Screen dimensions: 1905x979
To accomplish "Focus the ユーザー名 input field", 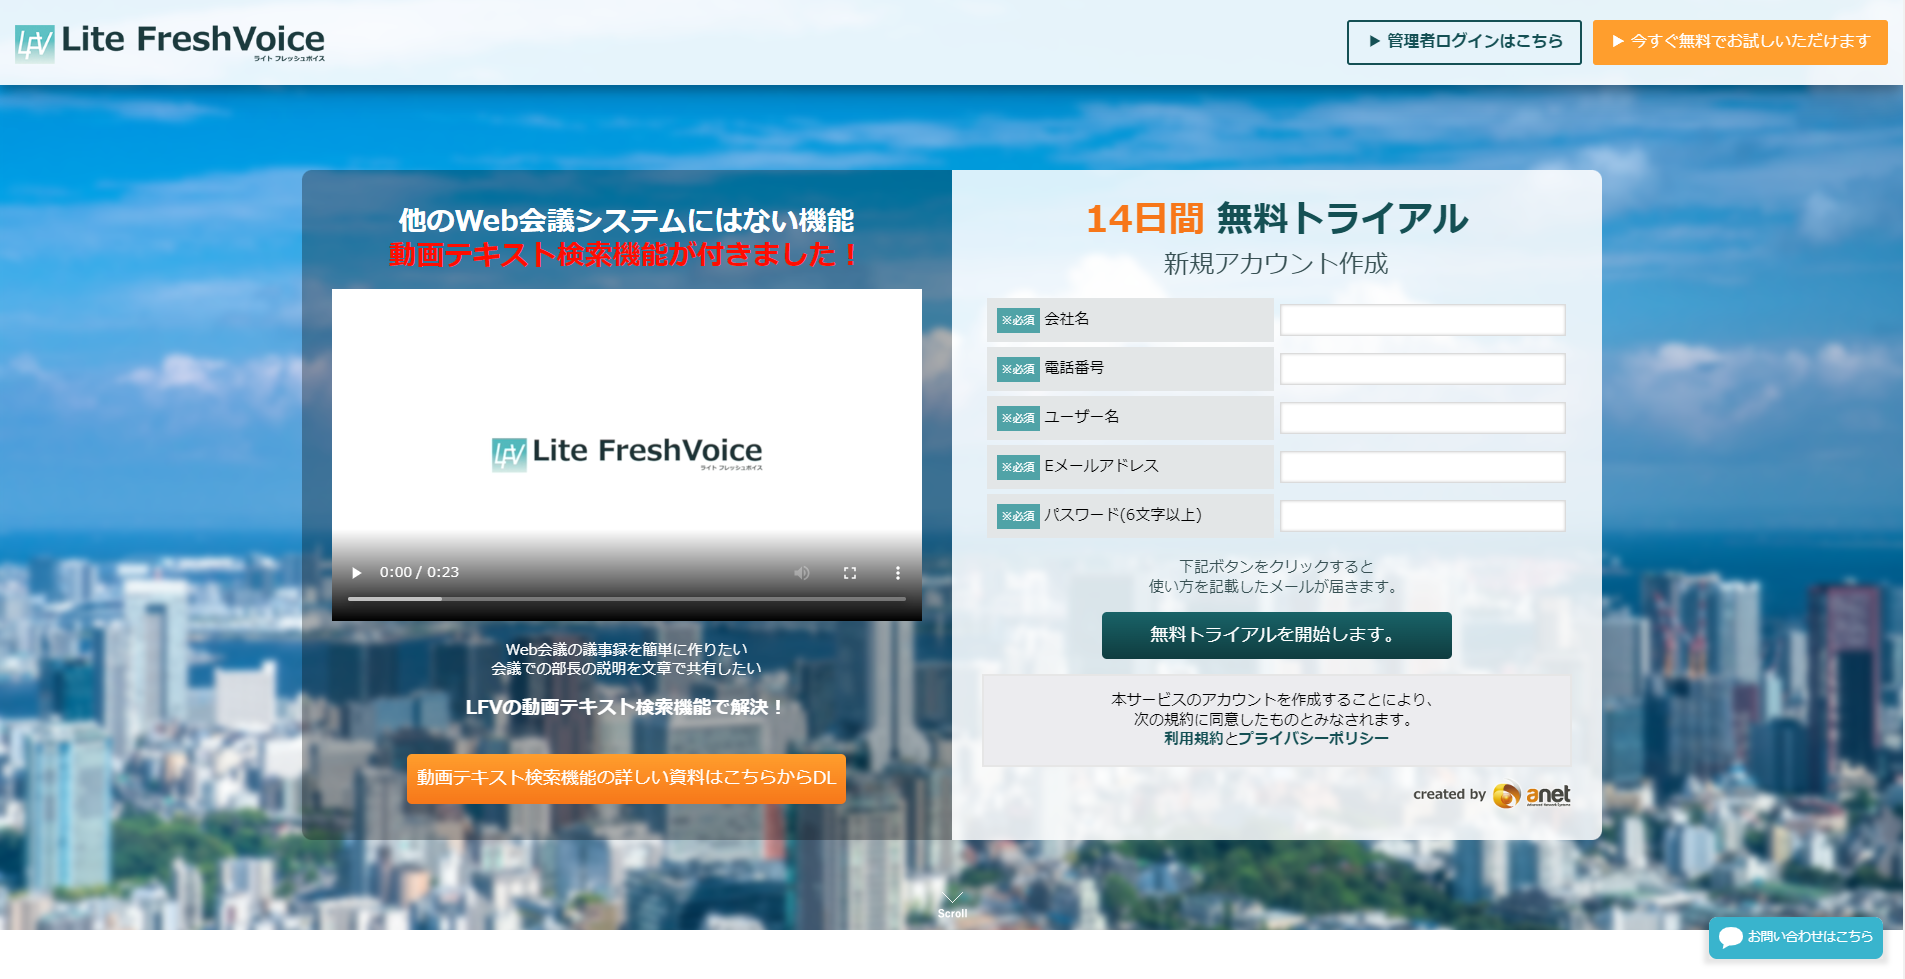I will [x=1422, y=418].
